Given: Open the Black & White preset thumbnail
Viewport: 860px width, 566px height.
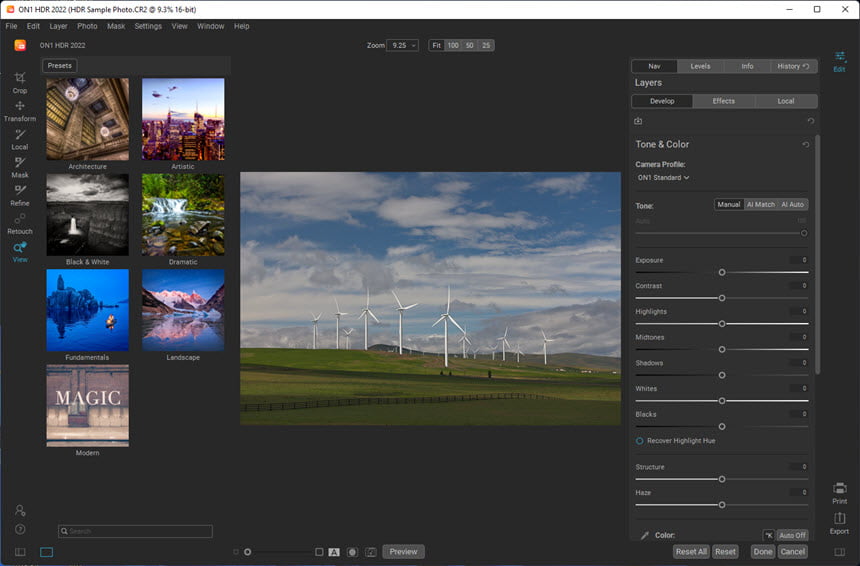Looking at the screenshot, I should click(x=88, y=214).
